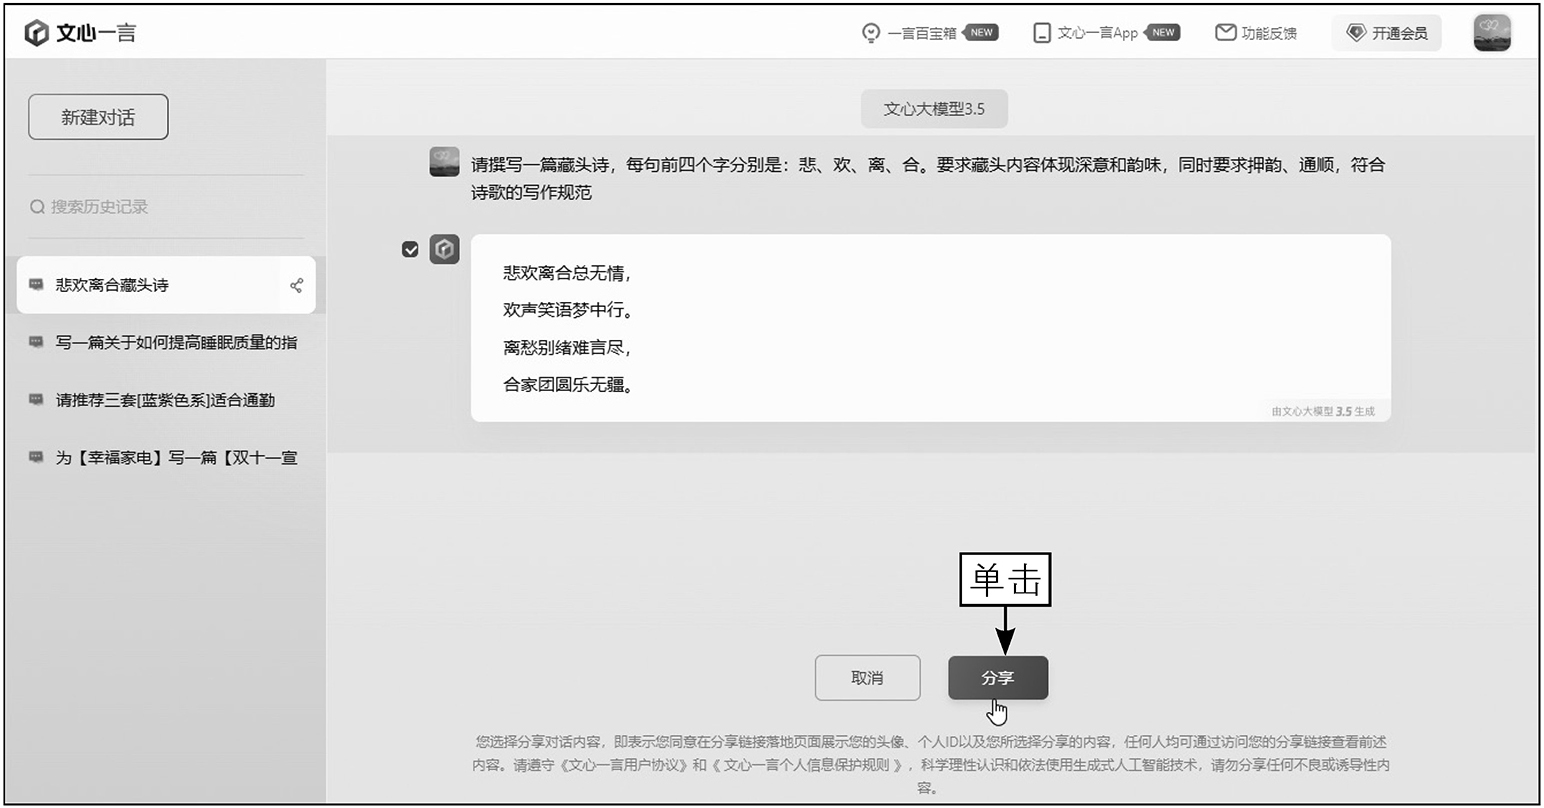Image resolution: width=1544 pixels, height=808 pixels.
Task: Click the 取消 button
Action: click(867, 678)
